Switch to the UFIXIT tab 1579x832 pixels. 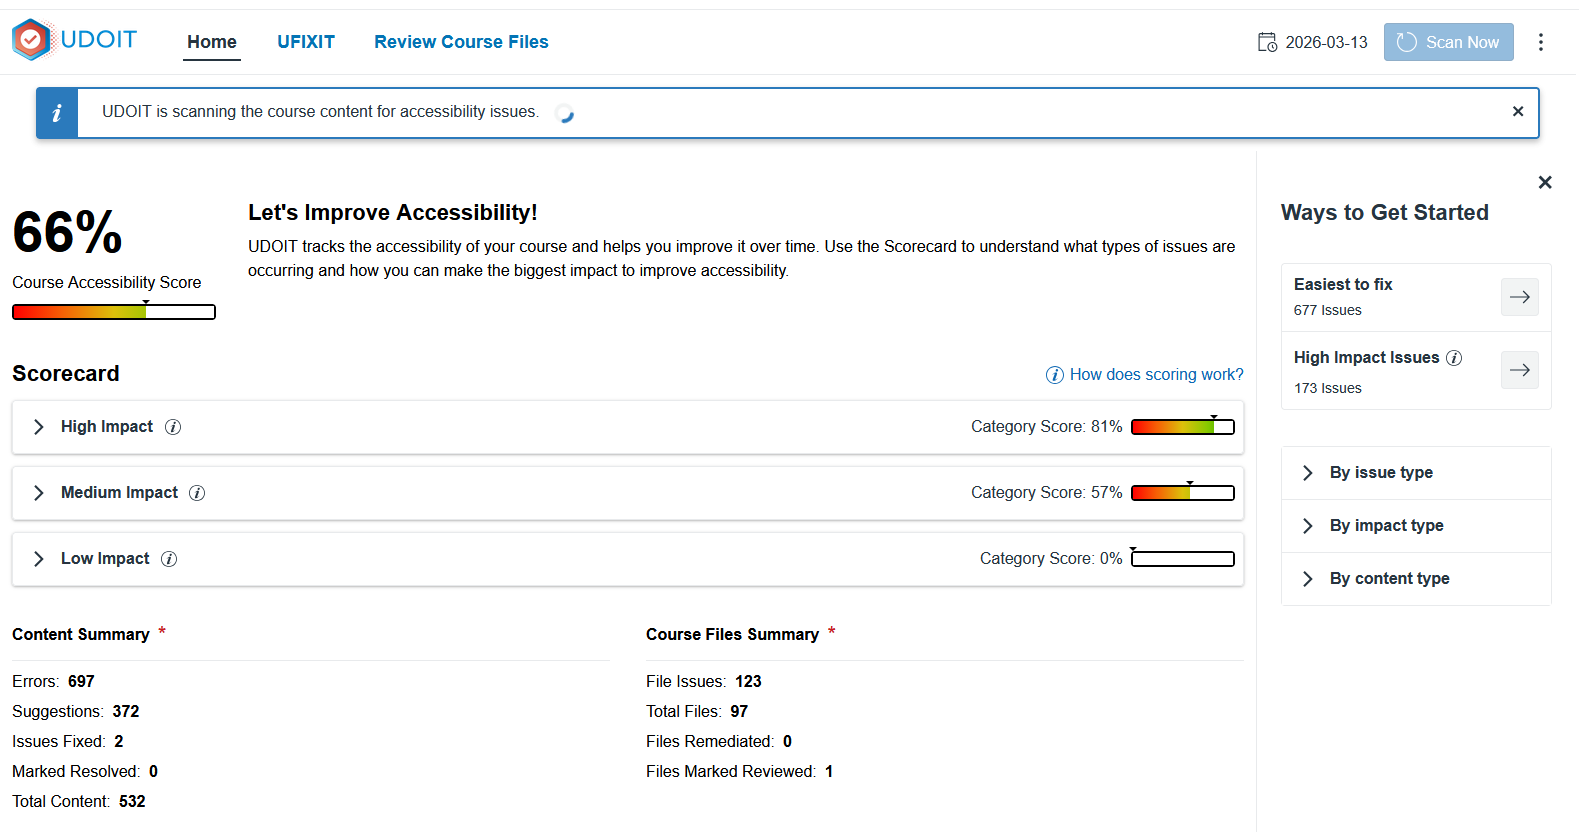306,42
